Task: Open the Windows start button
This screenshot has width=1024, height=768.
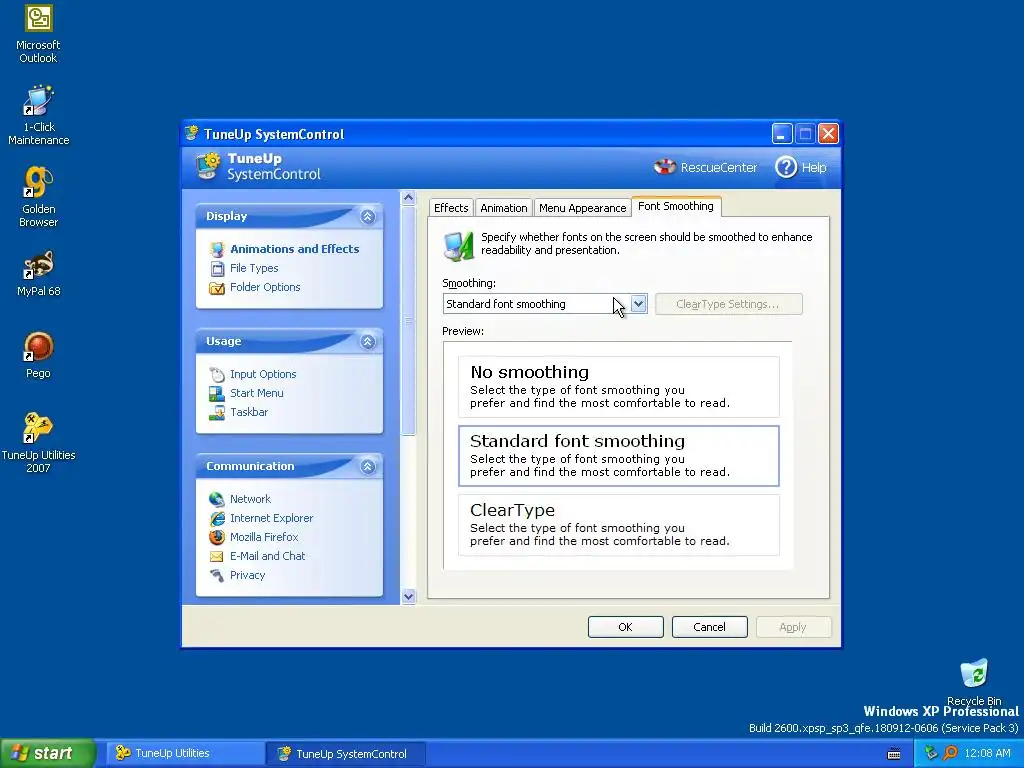Action: point(47,753)
